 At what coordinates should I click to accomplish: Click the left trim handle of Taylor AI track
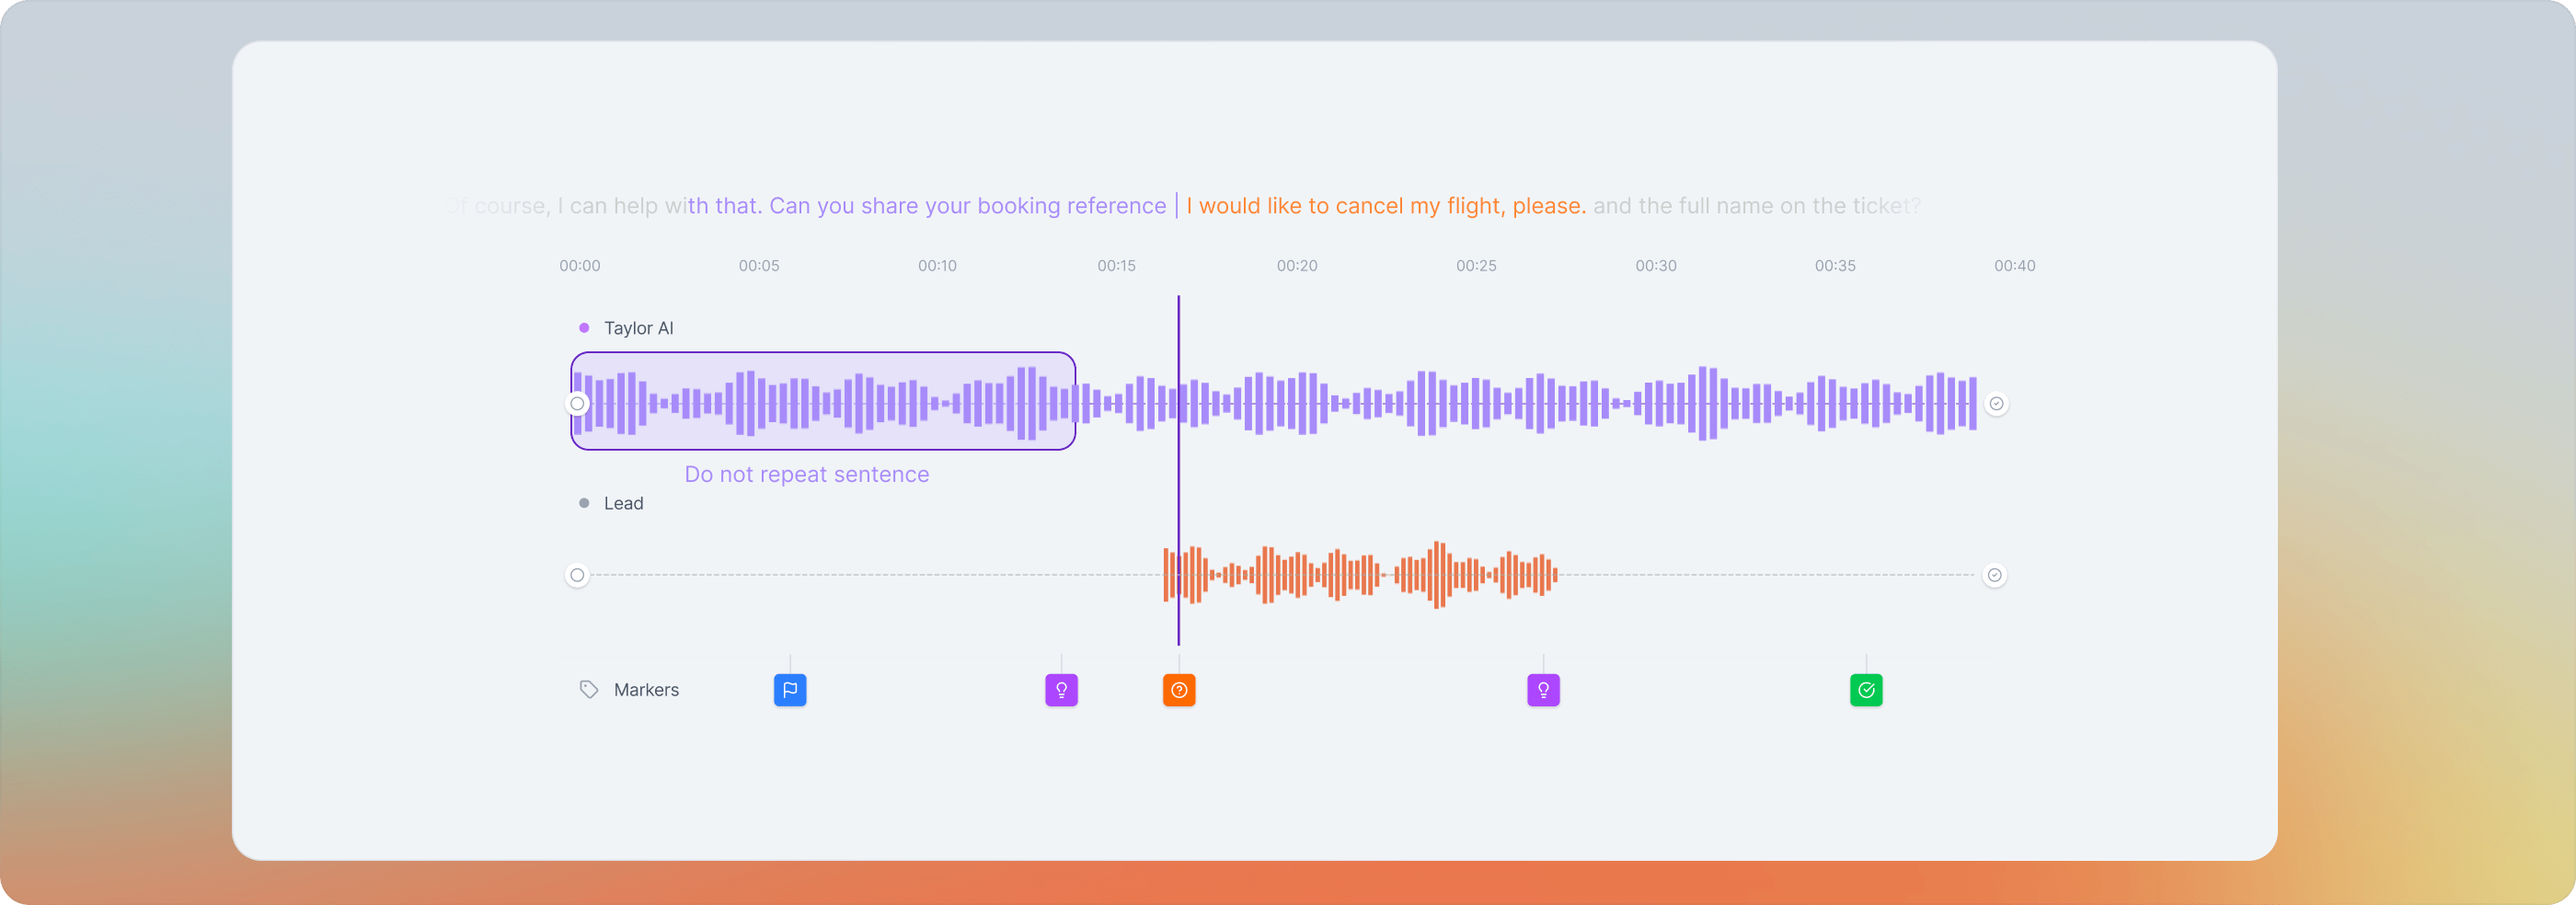coord(577,403)
